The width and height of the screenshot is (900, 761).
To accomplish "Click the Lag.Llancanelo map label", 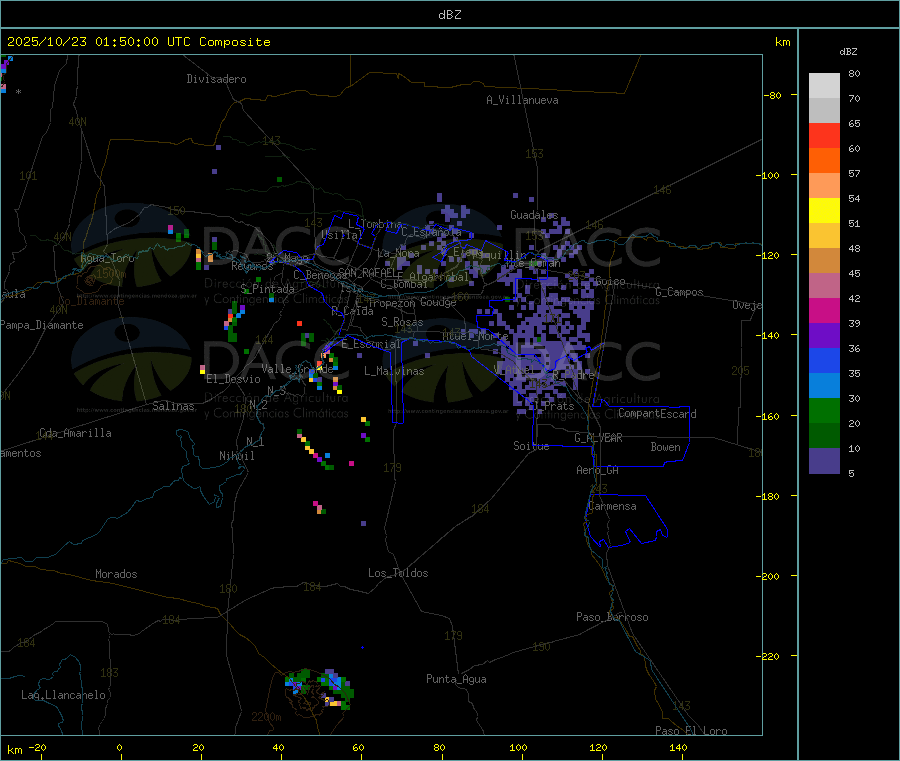I will (64, 695).
